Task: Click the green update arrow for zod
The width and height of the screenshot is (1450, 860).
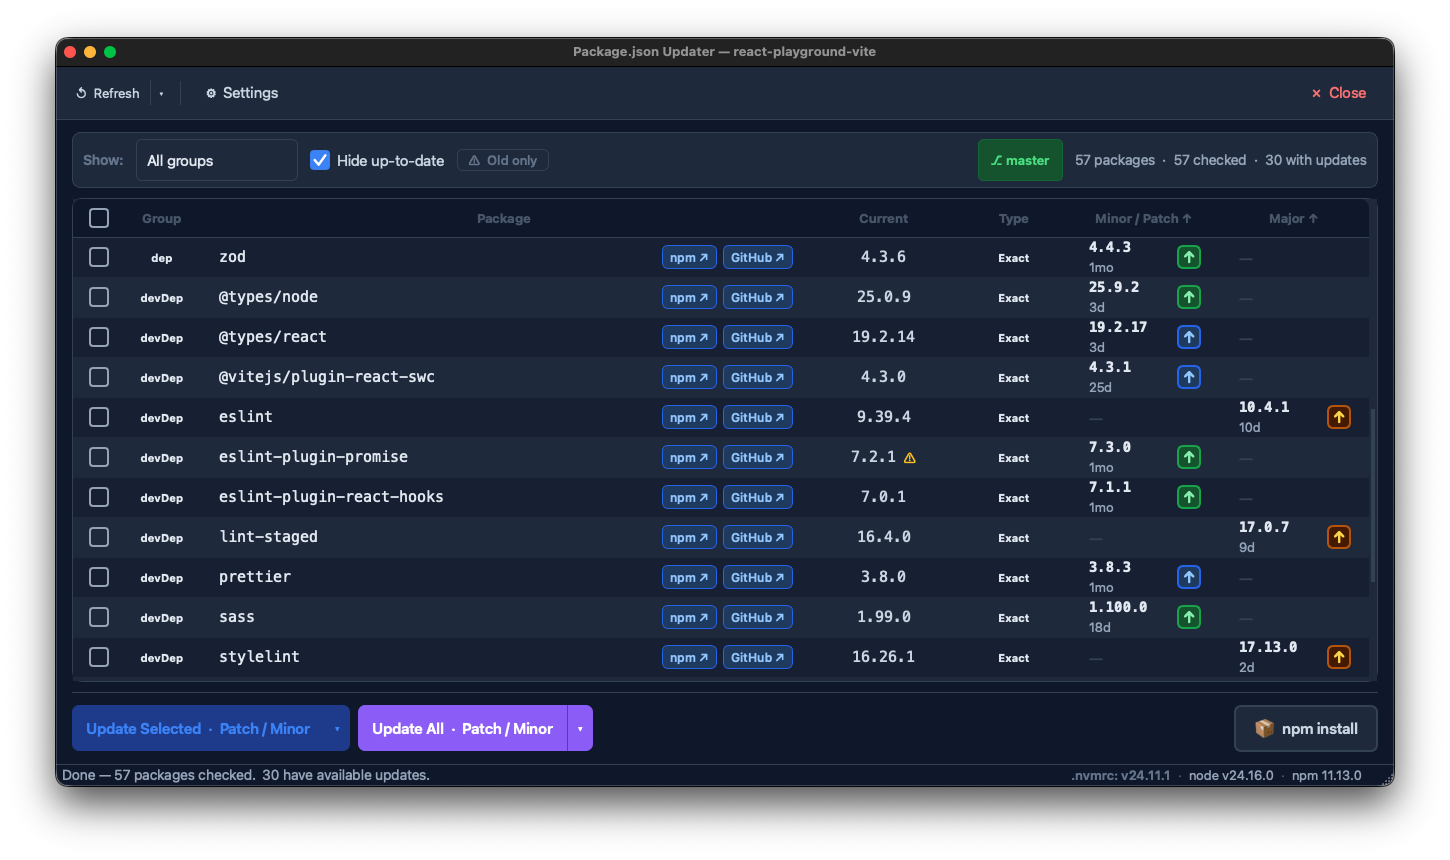Action: pyautogui.click(x=1188, y=257)
